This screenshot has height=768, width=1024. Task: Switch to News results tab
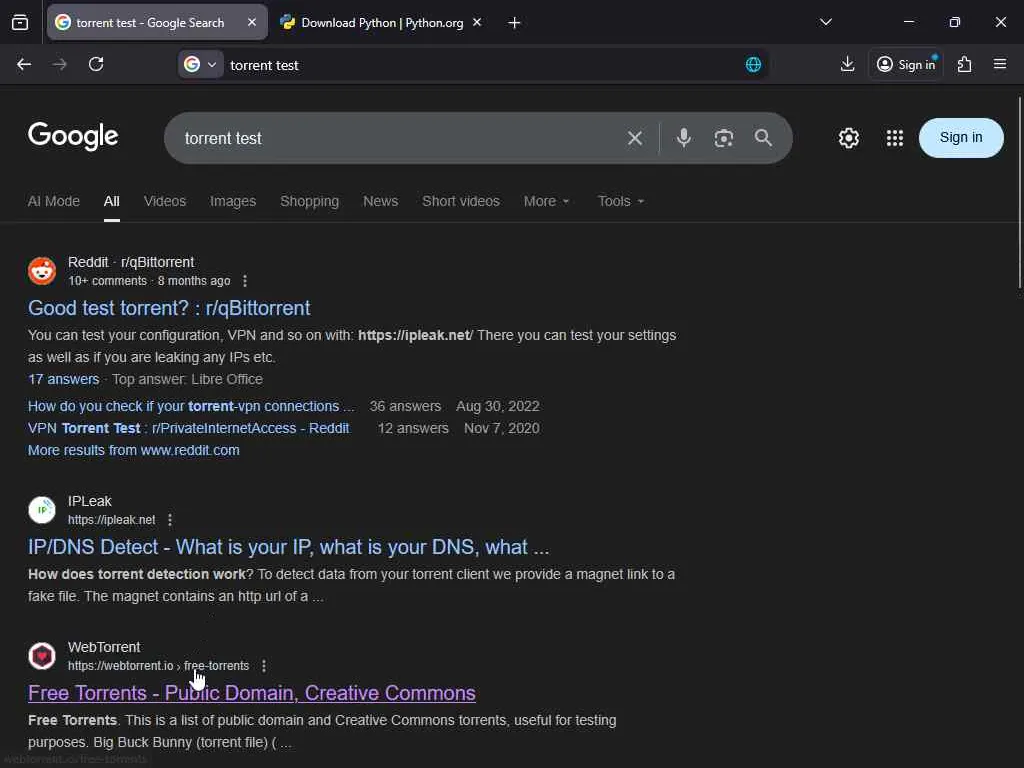pos(380,201)
